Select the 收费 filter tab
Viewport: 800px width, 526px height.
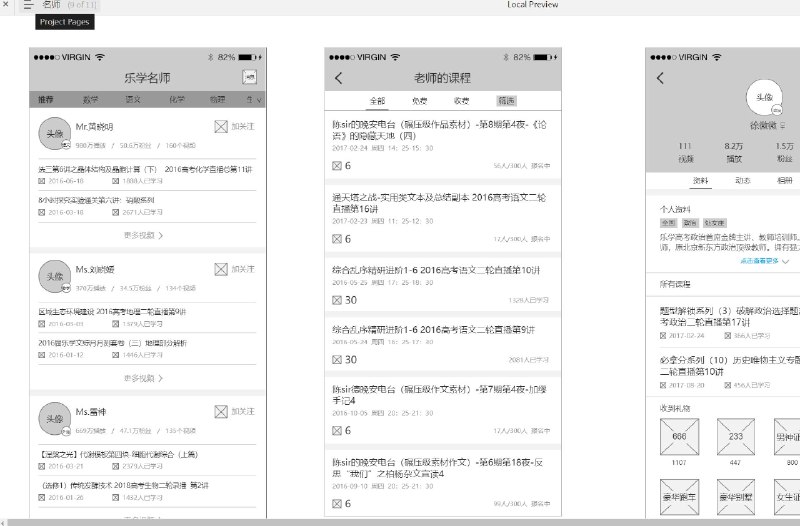pyautogui.click(x=461, y=101)
